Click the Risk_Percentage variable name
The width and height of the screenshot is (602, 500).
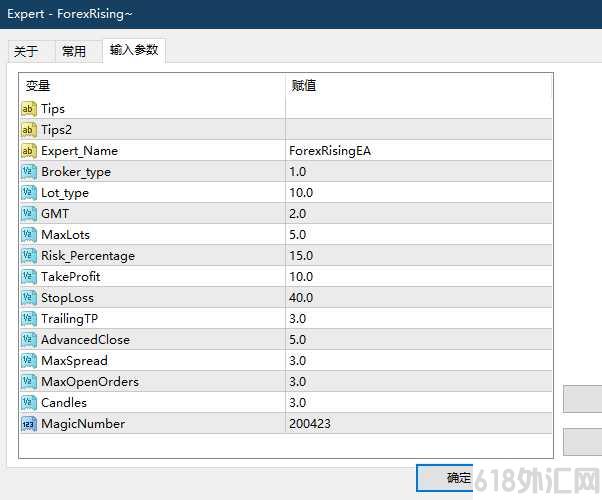pyautogui.click(x=88, y=256)
